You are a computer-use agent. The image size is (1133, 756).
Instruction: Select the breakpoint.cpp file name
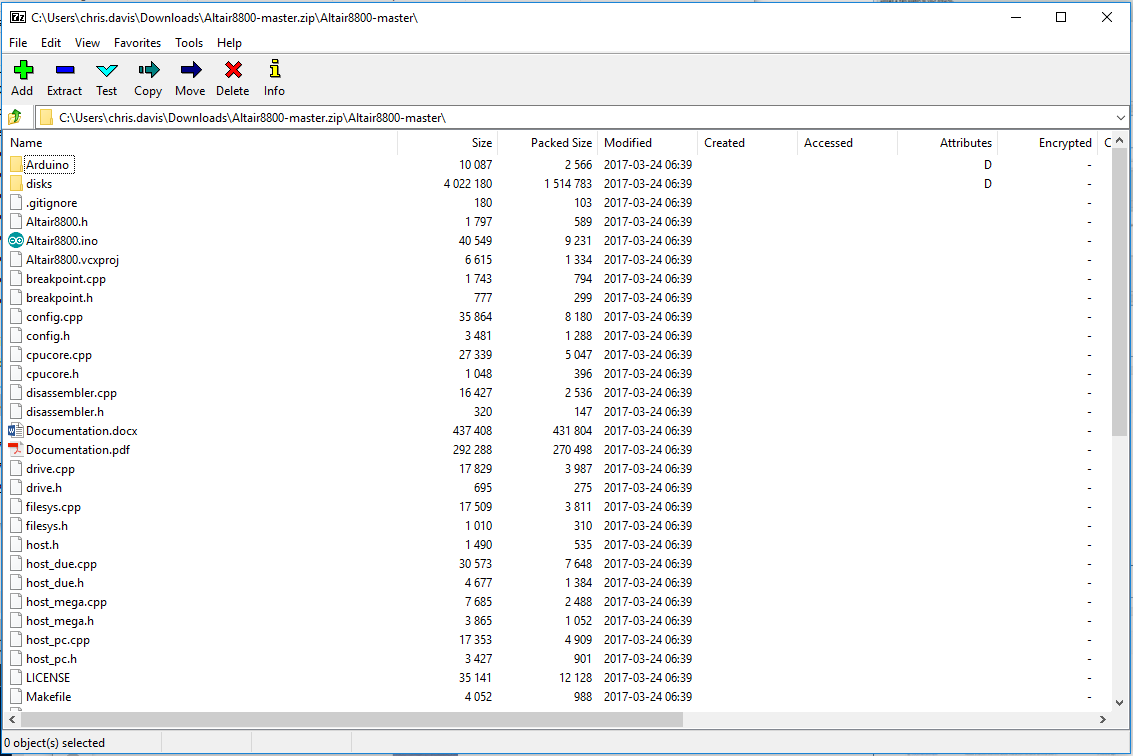pyautogui.click(x=66, y=279)
